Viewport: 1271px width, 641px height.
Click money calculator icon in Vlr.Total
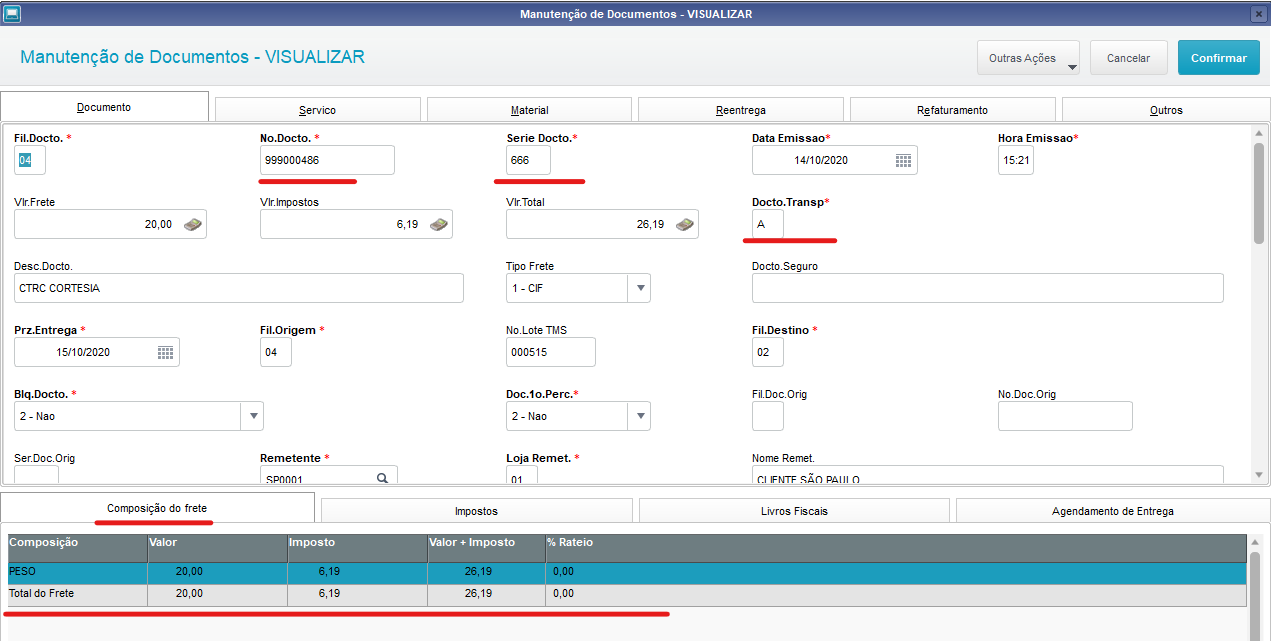coord(685,225)
